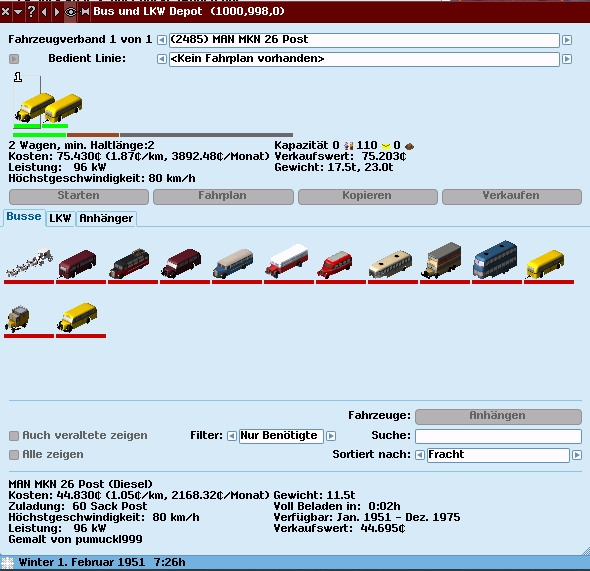This screenshot has height=571, width=590.
Task: Enable Auch veraltete zeigen checkbox
Action: click(x=14, y=436)
